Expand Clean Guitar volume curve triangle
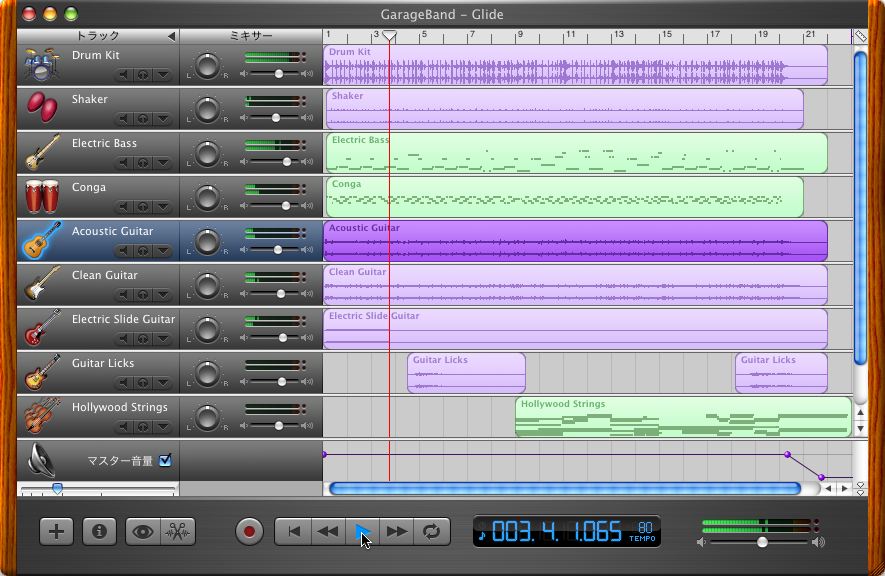Image resolution: width=885 pixels, height=576 pixels. click(163, 294)
